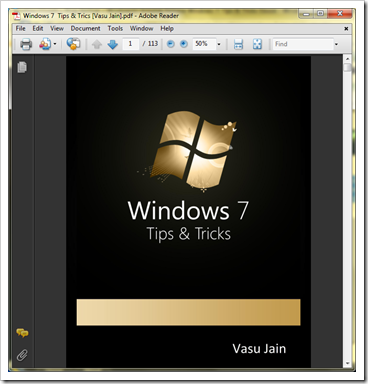Expand the zoom level dropdown arrow
This screenshot has height=384, width=368.
coord(219,44)
